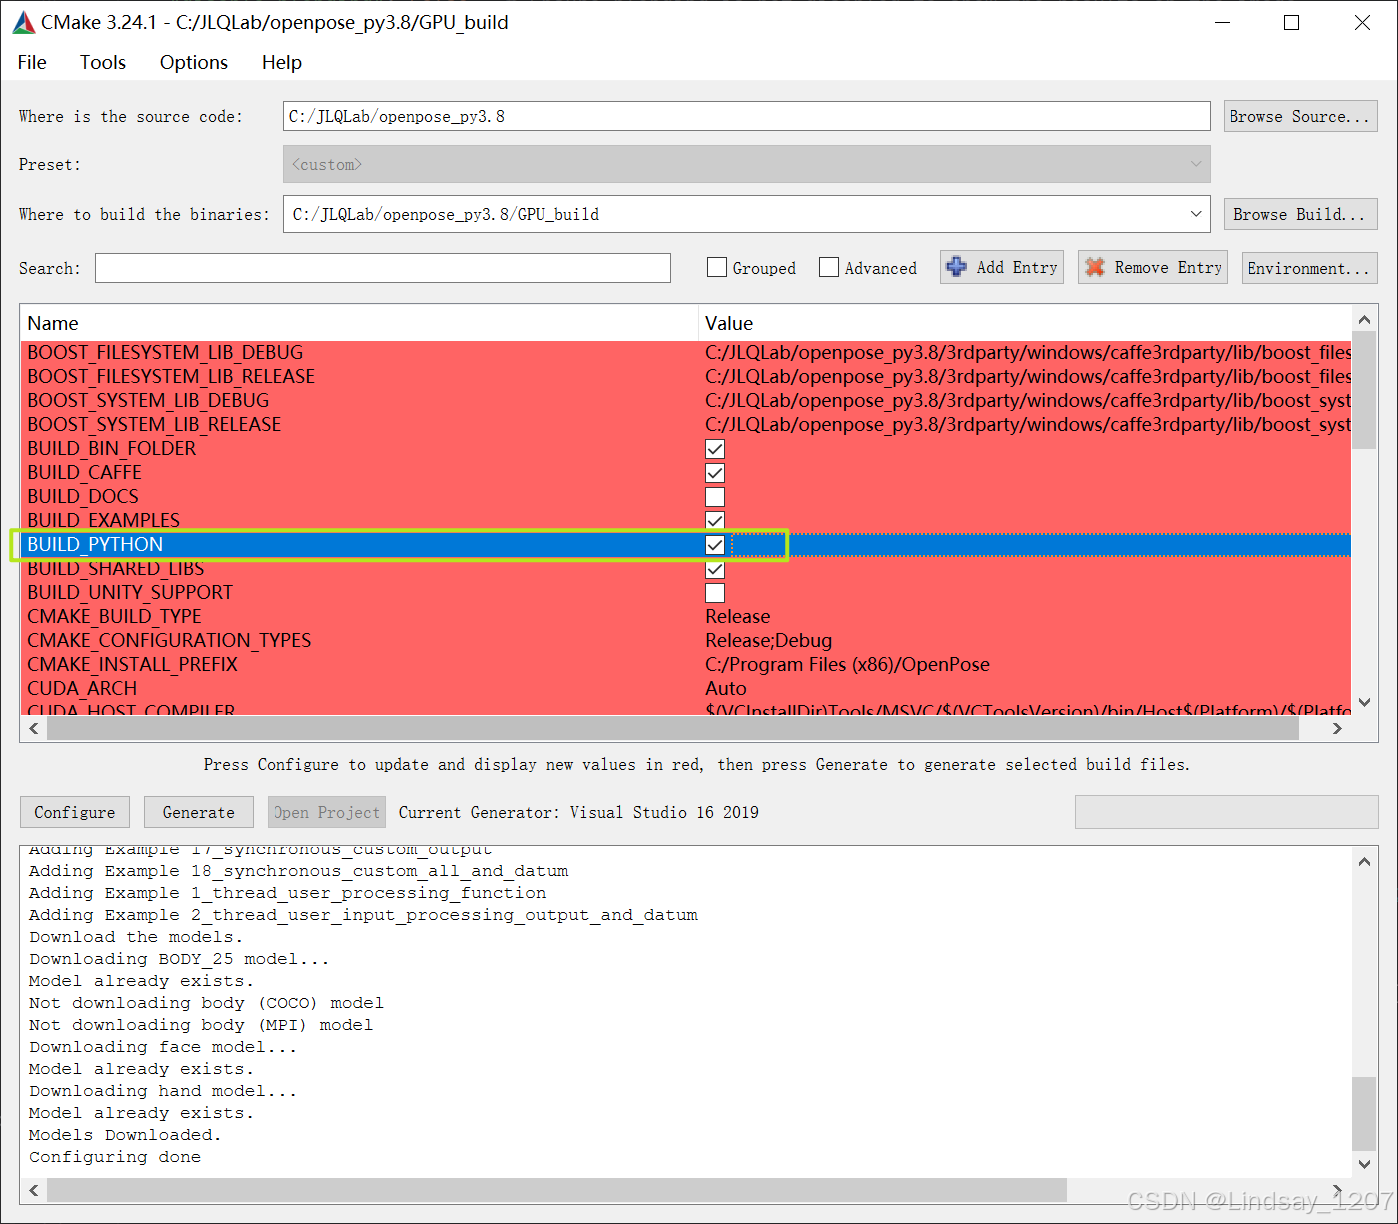Open the Options menu
This screenshot has height=1224, width=1398.
194,62
